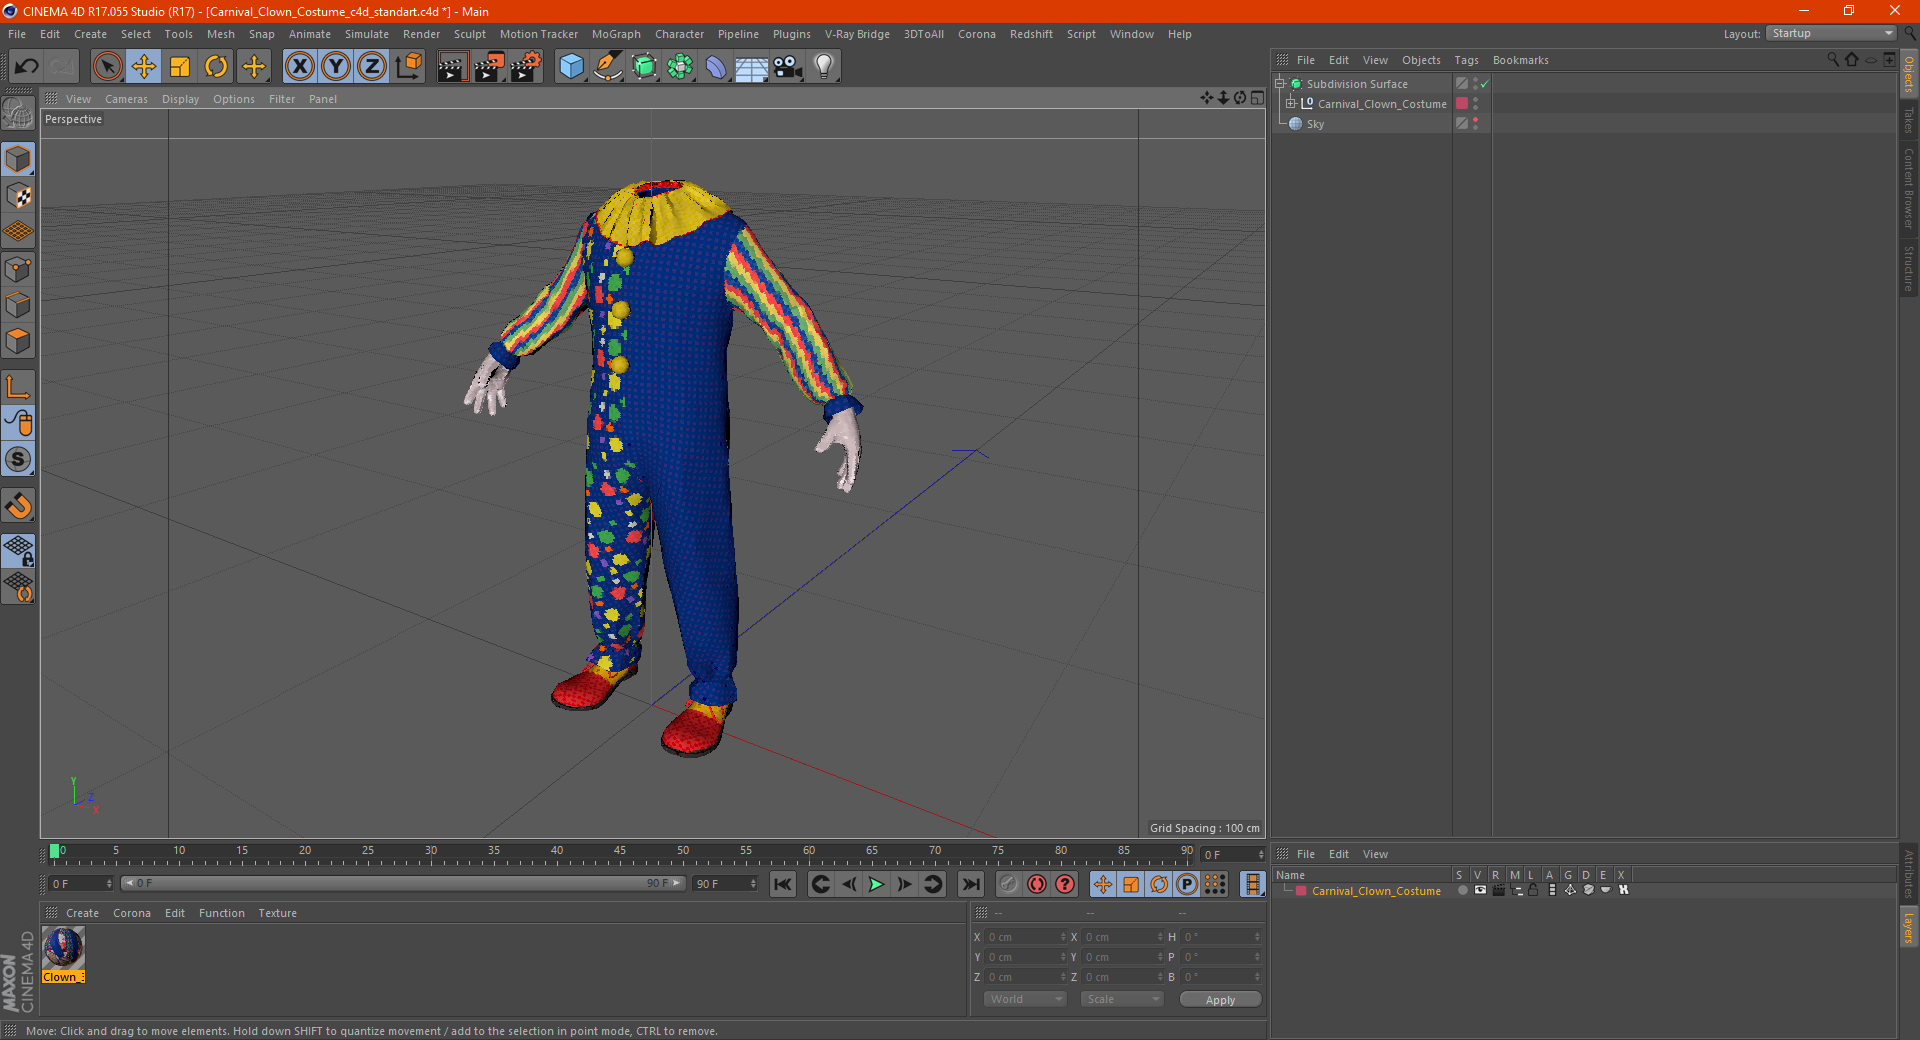The height and width of the screenshot is (1040, 1920).
Task: Open the Layout Startup dropdown
Action: click(1831, 34)
